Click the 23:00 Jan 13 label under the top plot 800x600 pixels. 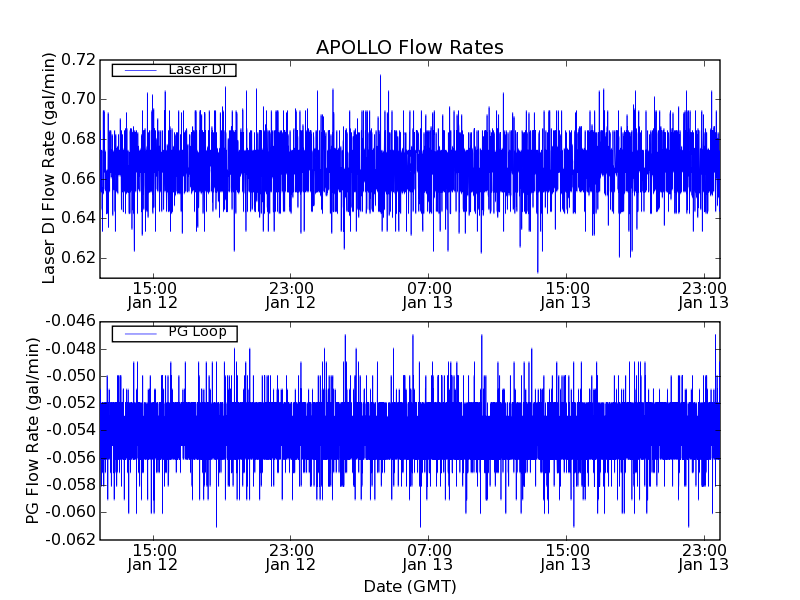pyautogui.click(x=704, y=295)
